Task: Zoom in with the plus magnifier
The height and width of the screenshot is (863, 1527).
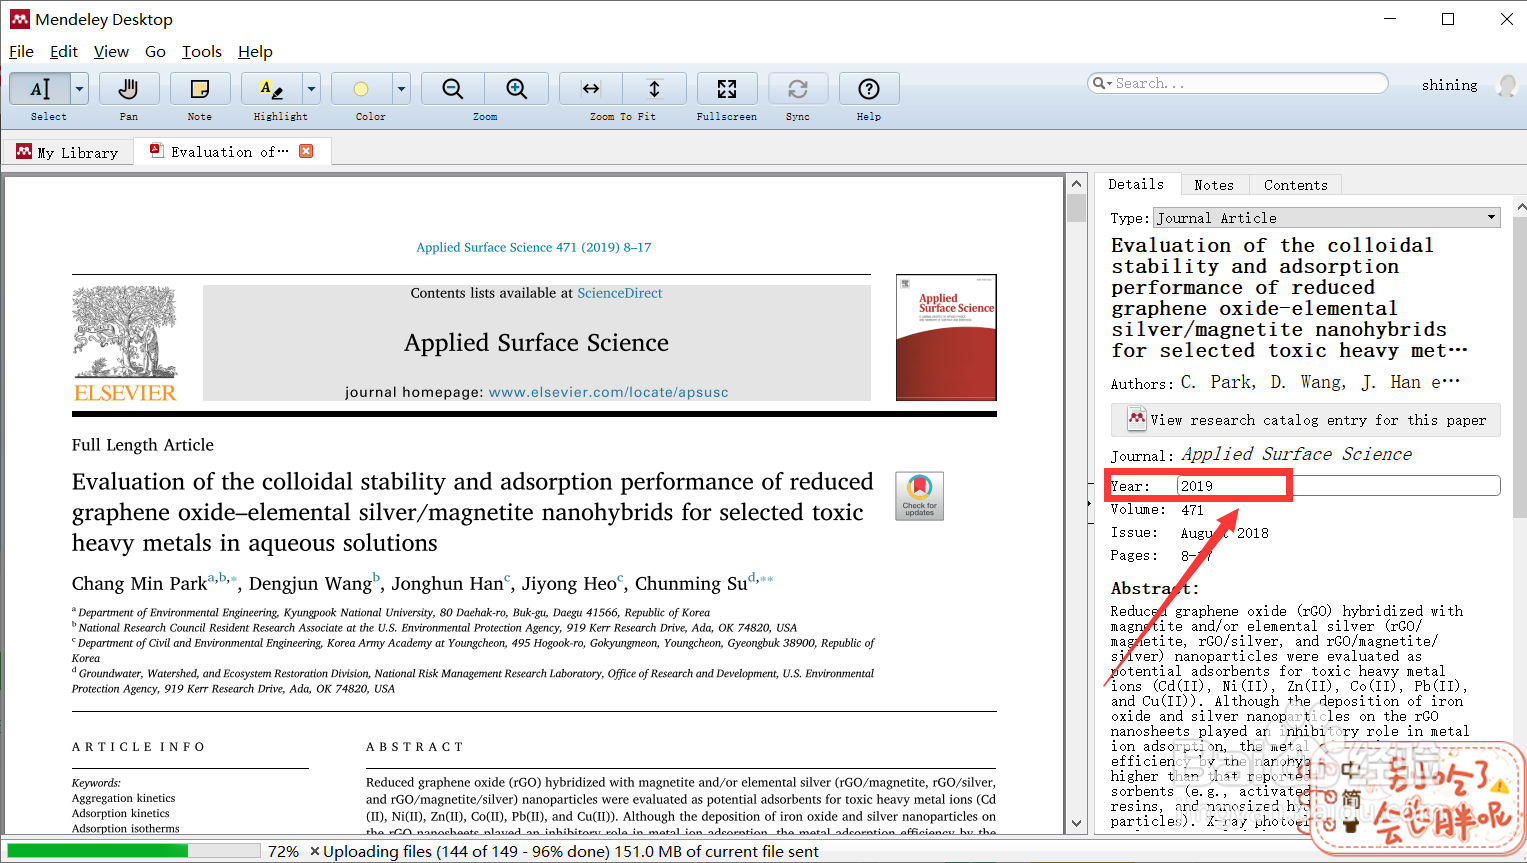Action: click(517, 89)
